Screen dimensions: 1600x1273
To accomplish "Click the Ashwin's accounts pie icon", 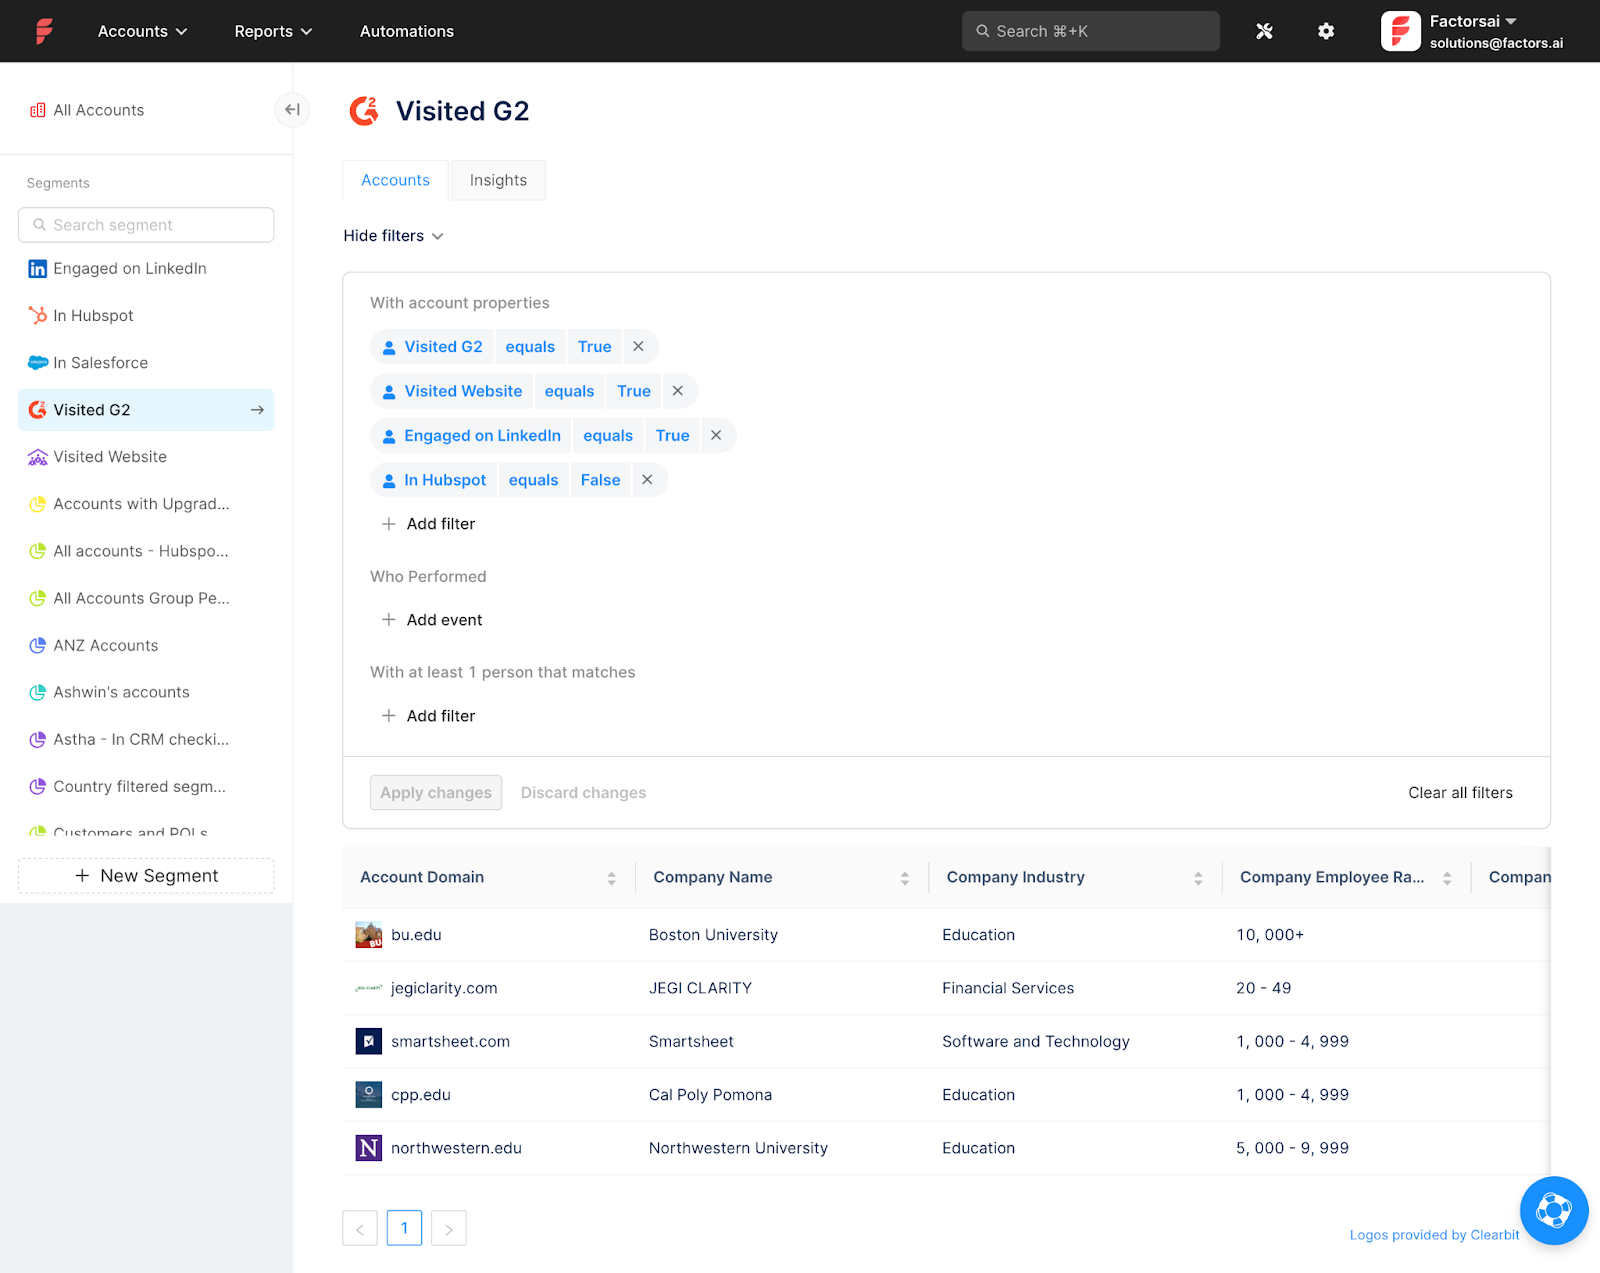I will click(38, 692).
